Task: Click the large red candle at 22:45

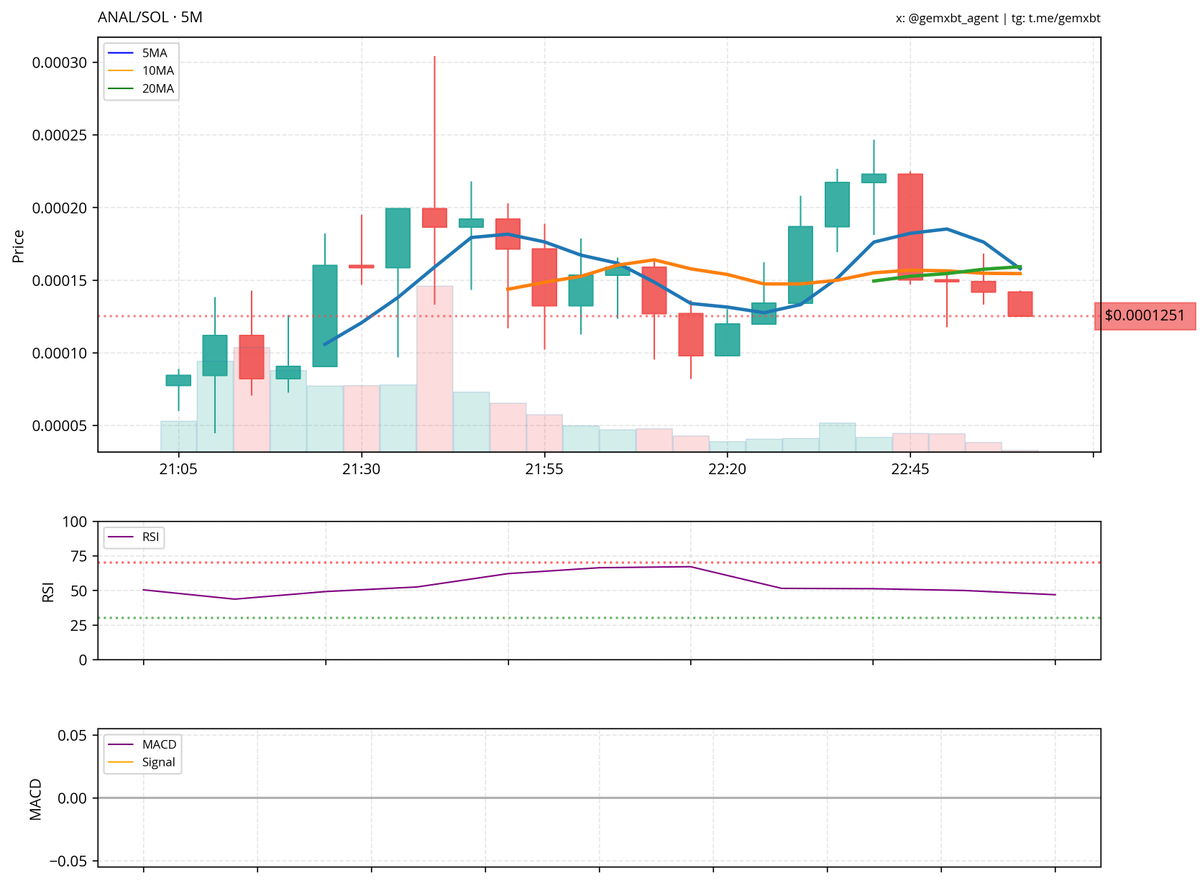Action: (910, 227)
